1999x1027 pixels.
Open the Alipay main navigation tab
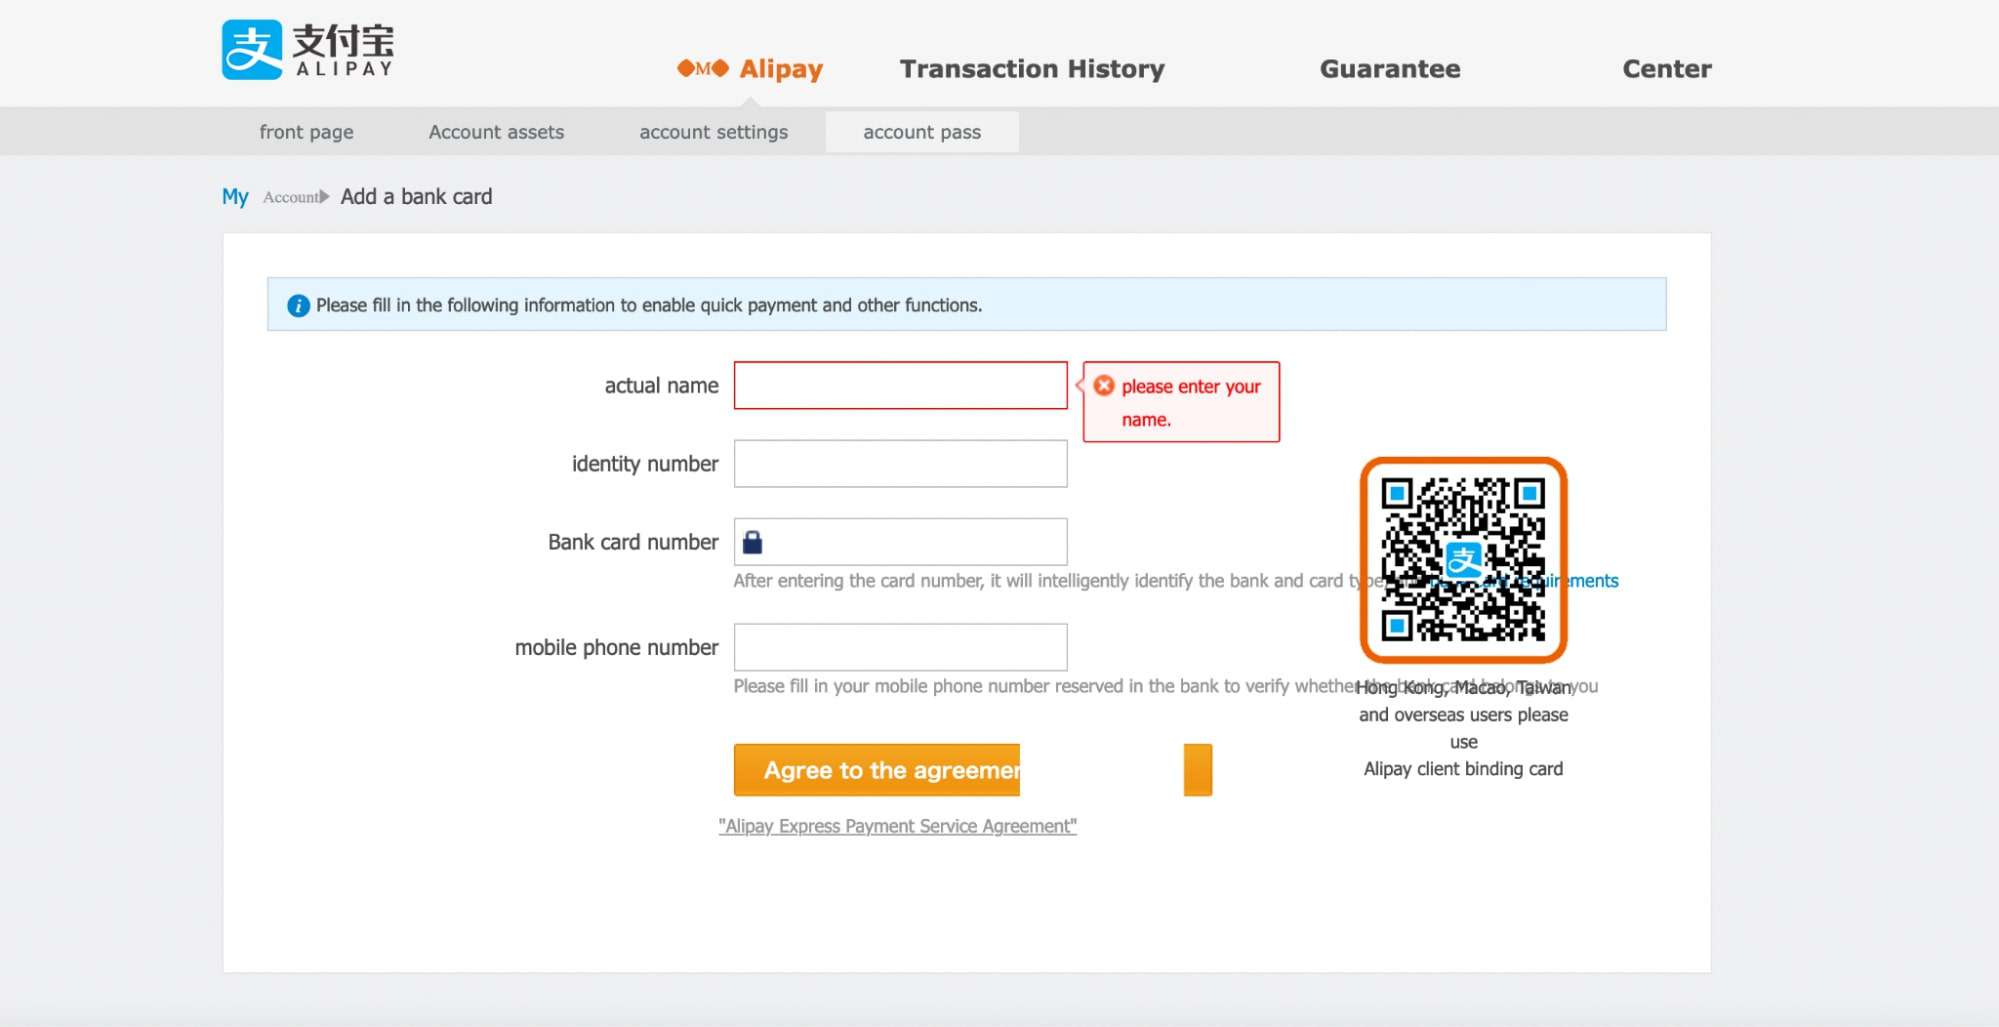[x=750, y=69]
